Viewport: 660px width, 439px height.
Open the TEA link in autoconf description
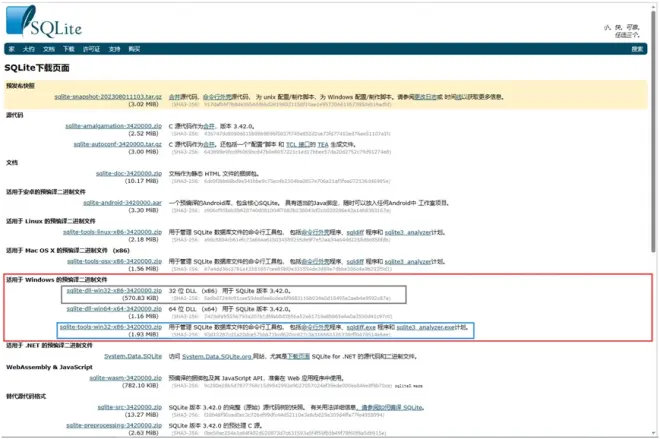coord(323,144)
